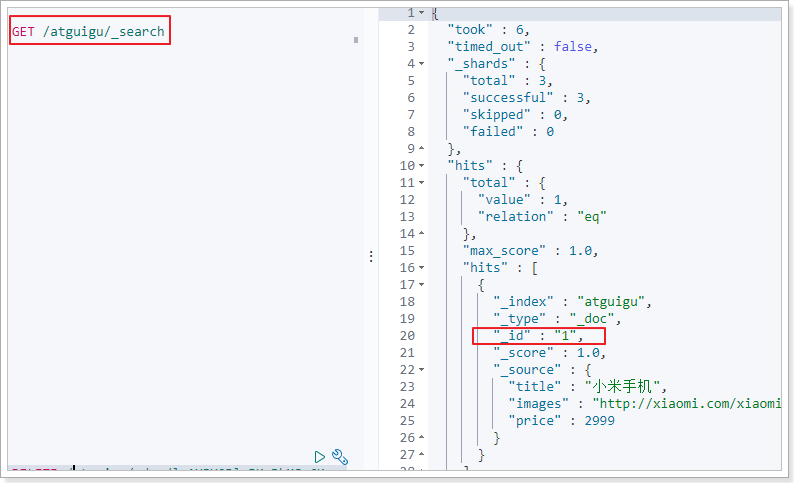
Task: Collapse the "hits" array on line 16
Action: (421, 268)
